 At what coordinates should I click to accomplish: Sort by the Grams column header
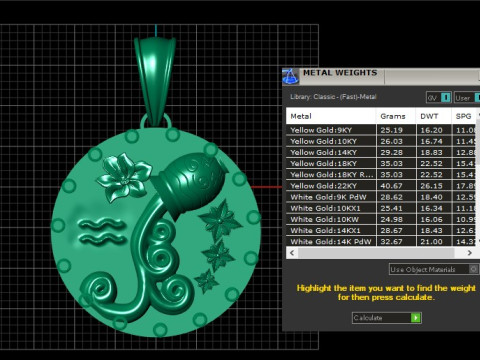point(396,116)
